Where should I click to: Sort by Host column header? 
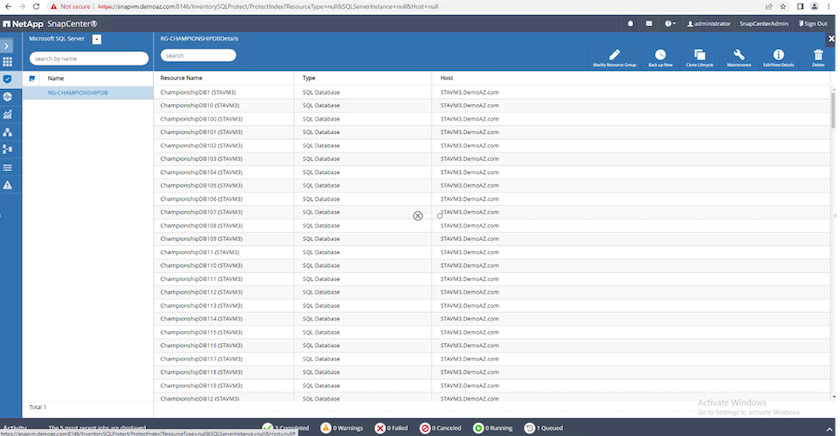coord(447,78)
